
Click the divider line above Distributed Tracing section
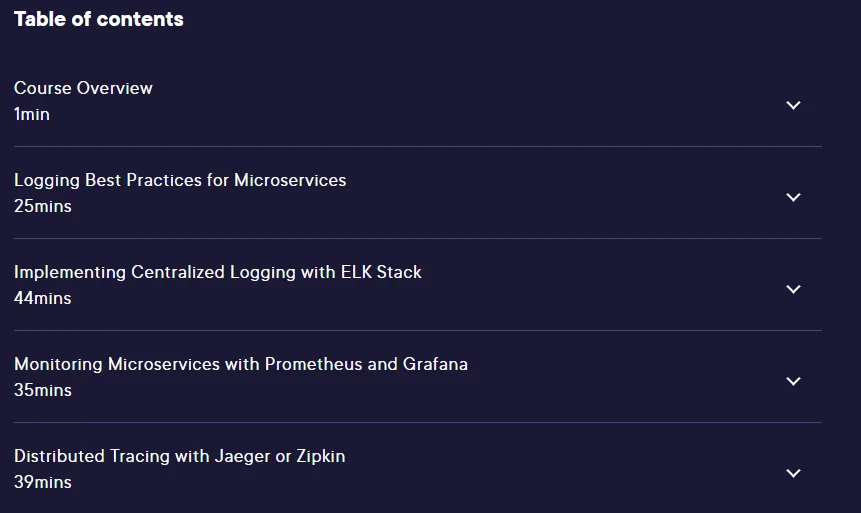(418, 422)
